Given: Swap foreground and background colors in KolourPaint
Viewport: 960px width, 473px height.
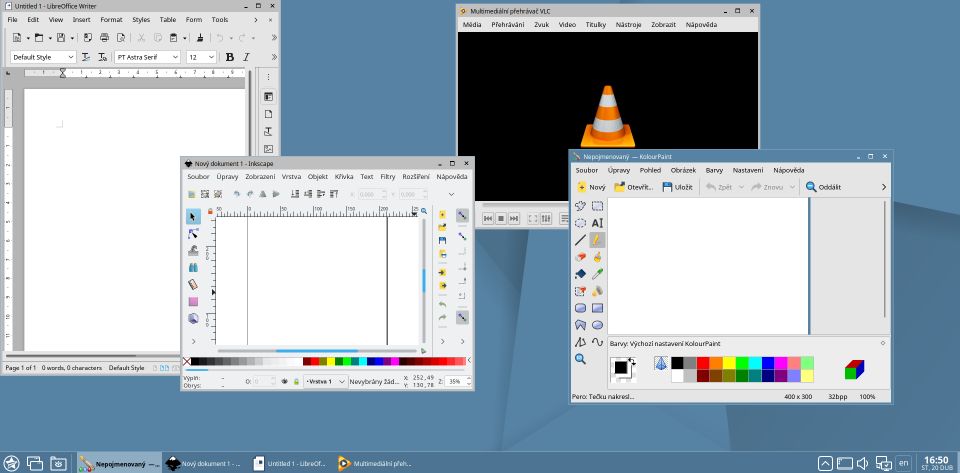Looking at the screenshot, I should click(632, 362).
